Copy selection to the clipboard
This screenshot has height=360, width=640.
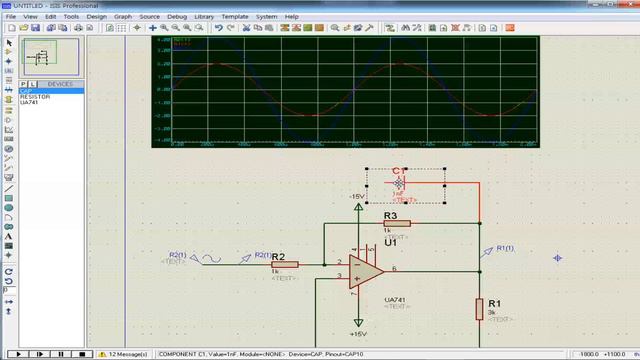tap(258, 28)
